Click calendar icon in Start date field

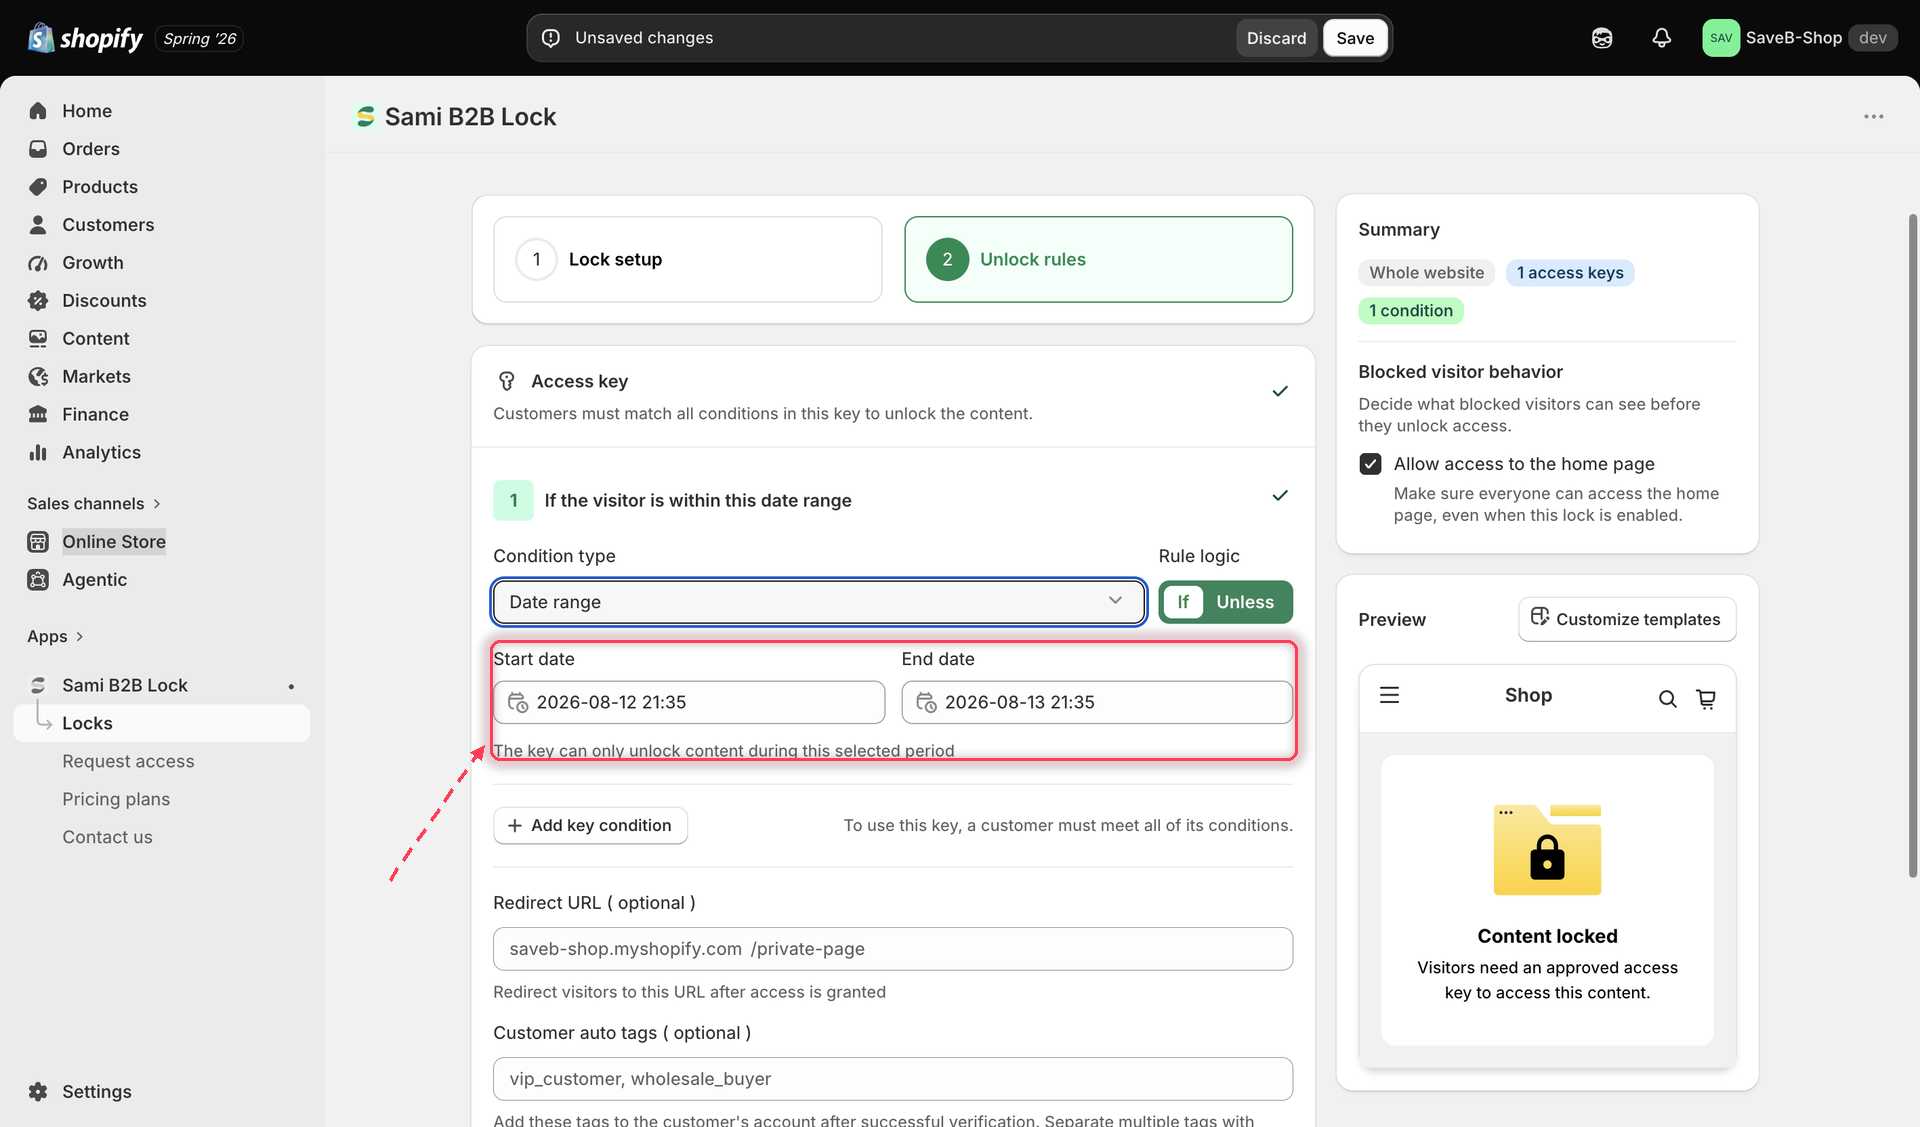518,702
